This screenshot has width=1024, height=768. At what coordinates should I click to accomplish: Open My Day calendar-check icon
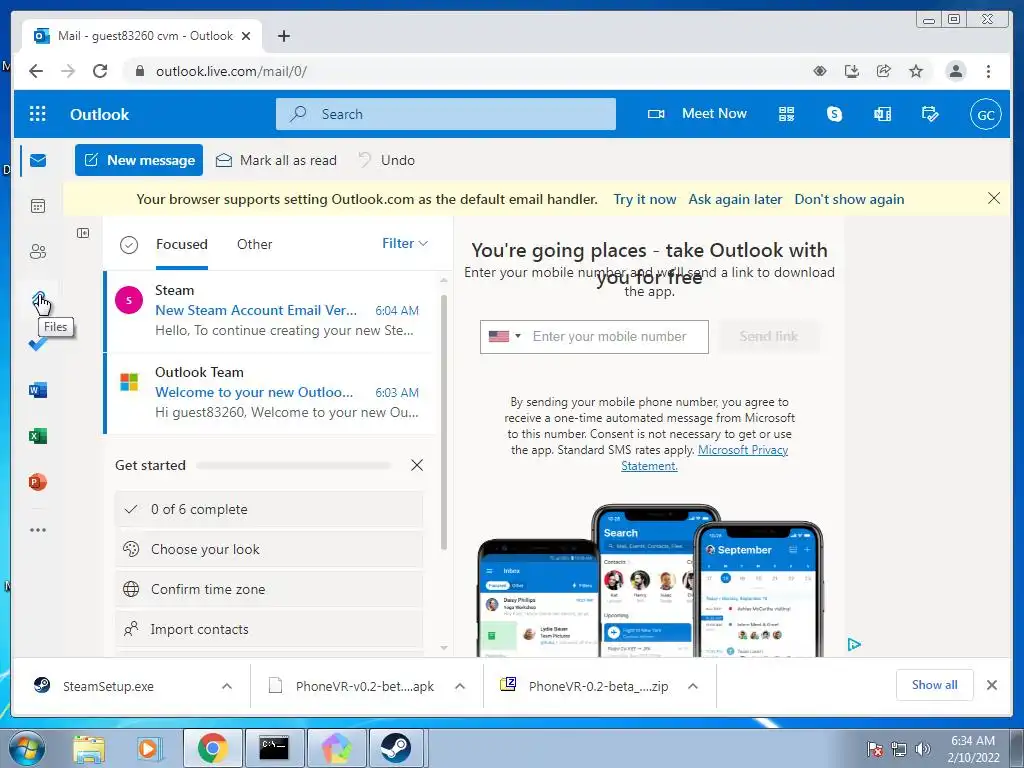click(930, 114)
